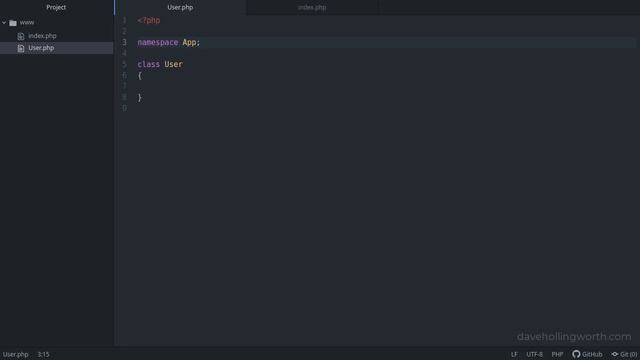
Task: Select the www folder name
Action: (27, 23)
